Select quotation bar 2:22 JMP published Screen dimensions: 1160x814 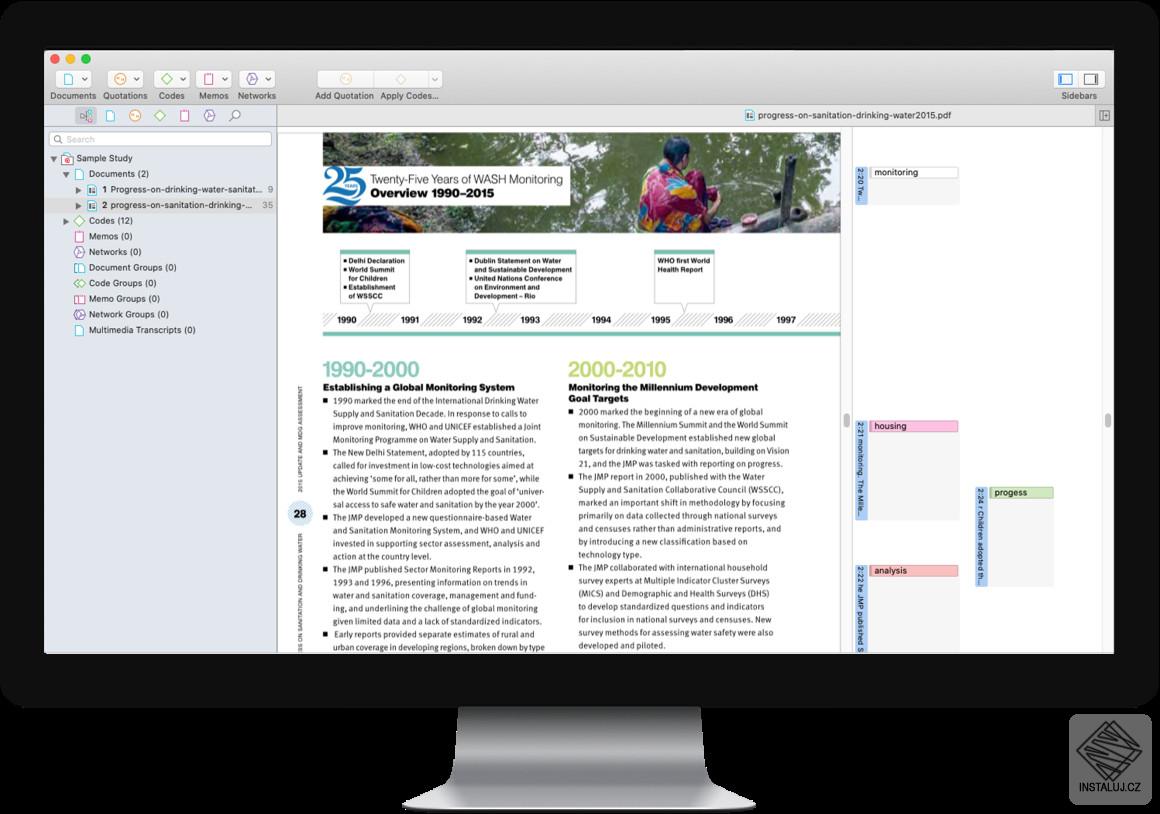coord(861,608)
